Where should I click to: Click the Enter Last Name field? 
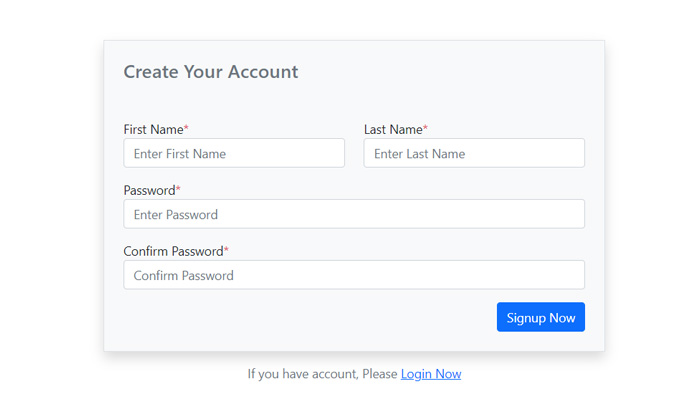pos(474,153)
